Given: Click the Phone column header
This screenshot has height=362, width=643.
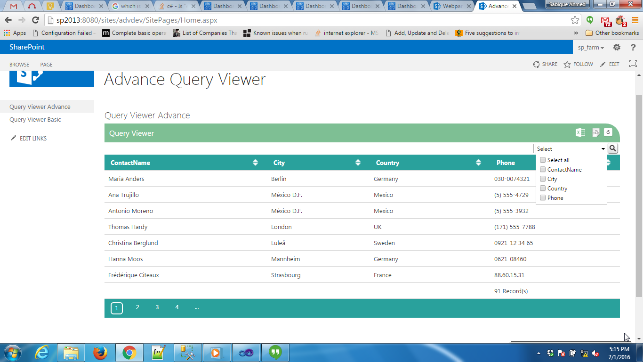Looking at the screenshot, I should click(x=506, y=162).
